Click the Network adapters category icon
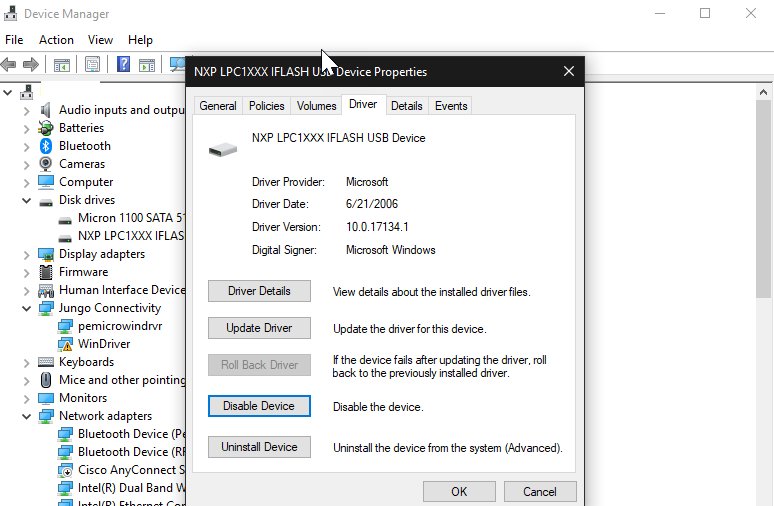The image size is (774, 506). click(46, 417)
